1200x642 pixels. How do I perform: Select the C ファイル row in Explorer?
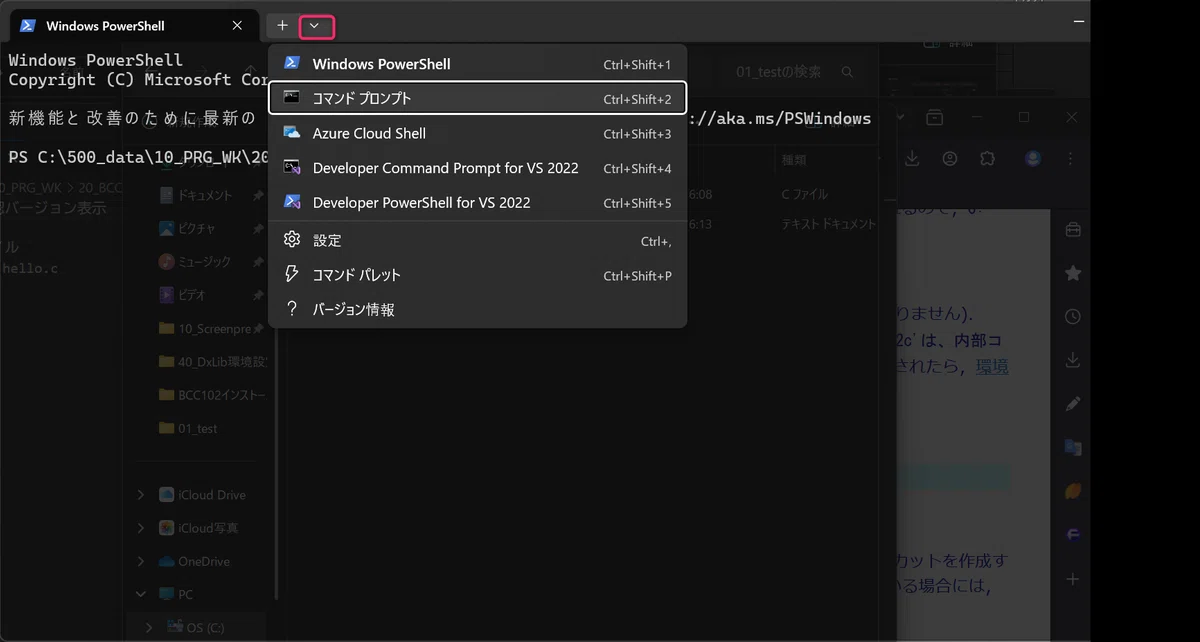pyautogui.click(x=805, y=194)
